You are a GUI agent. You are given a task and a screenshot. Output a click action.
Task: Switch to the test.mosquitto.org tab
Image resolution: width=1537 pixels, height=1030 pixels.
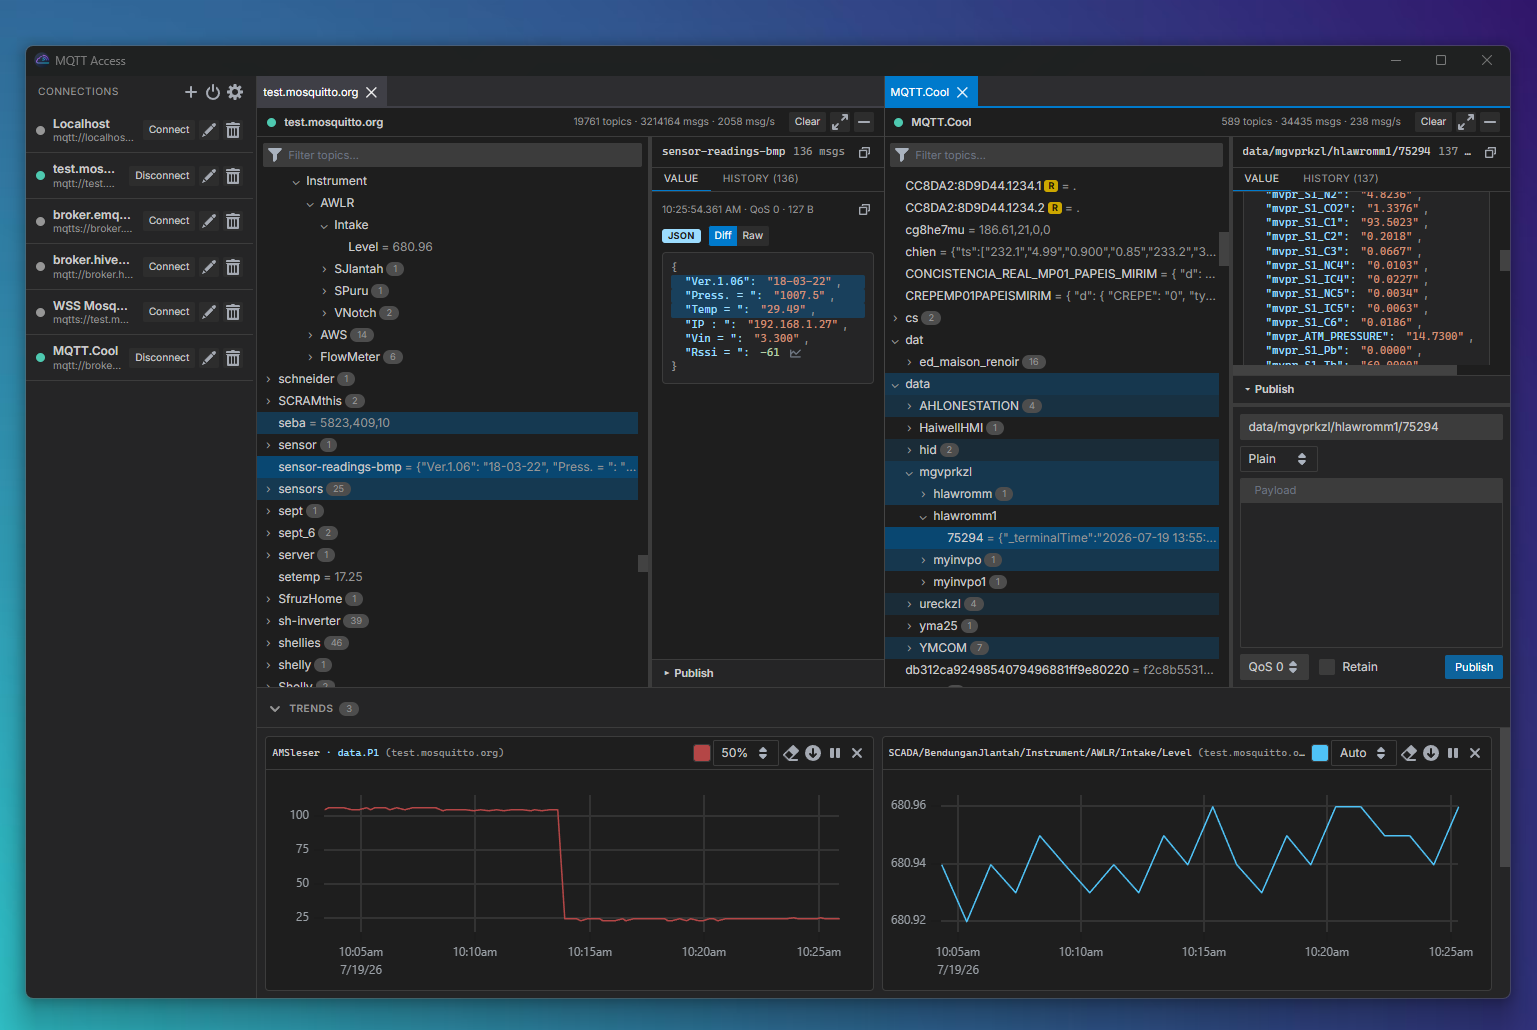click(x=310, y=92)
